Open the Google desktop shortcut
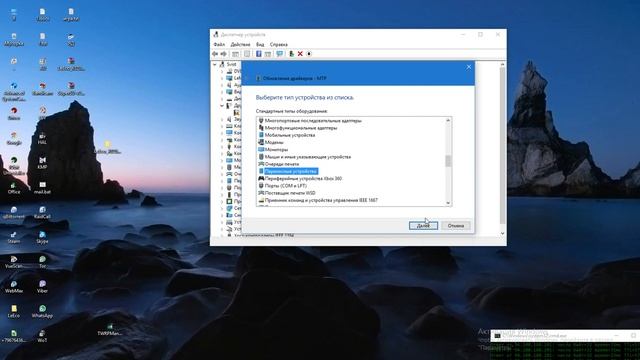Viewport: 640px width, 360px height. coord(14,138)
